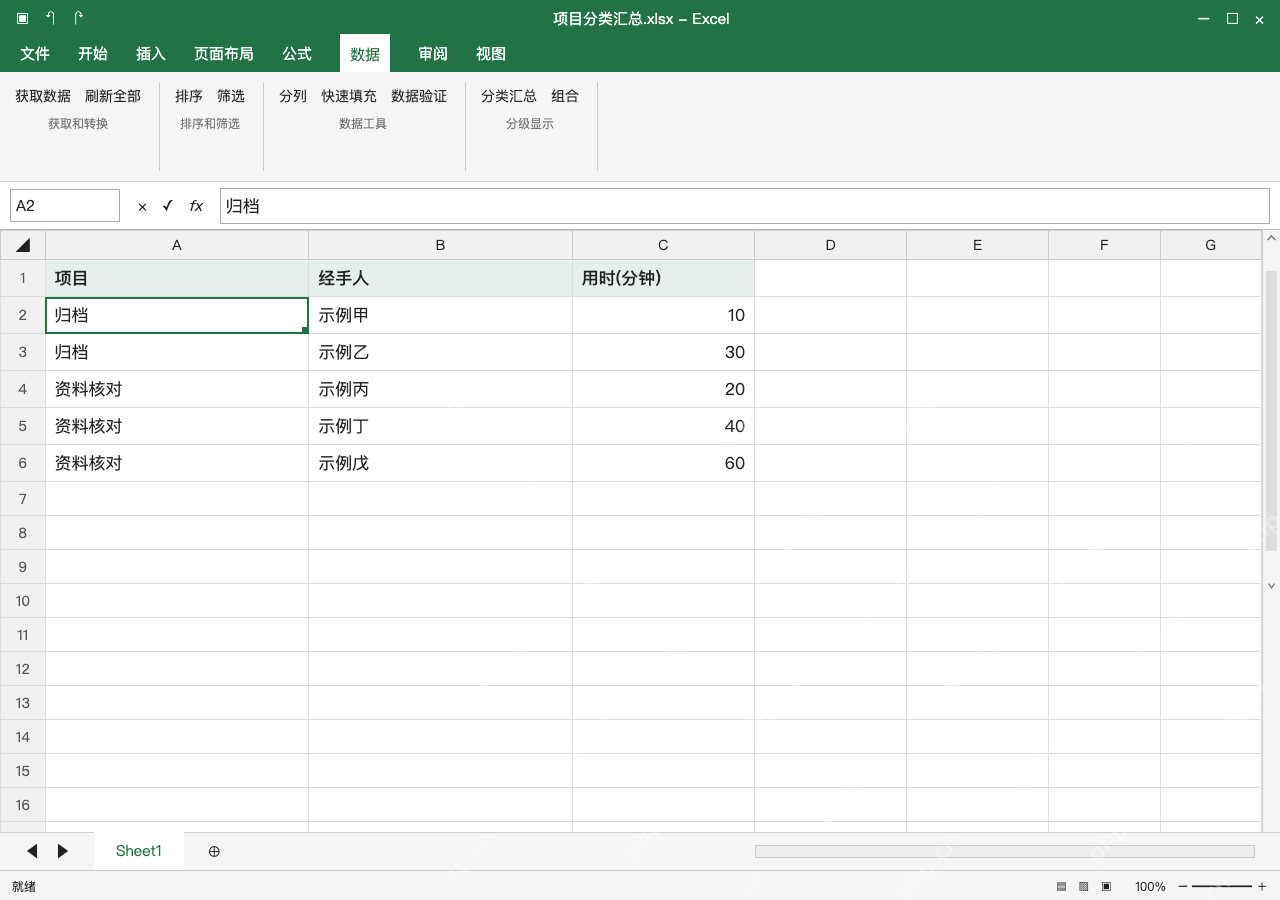The image size is (1280, 900).
Task: Click the cell with value 60
Action: (664, 463)
